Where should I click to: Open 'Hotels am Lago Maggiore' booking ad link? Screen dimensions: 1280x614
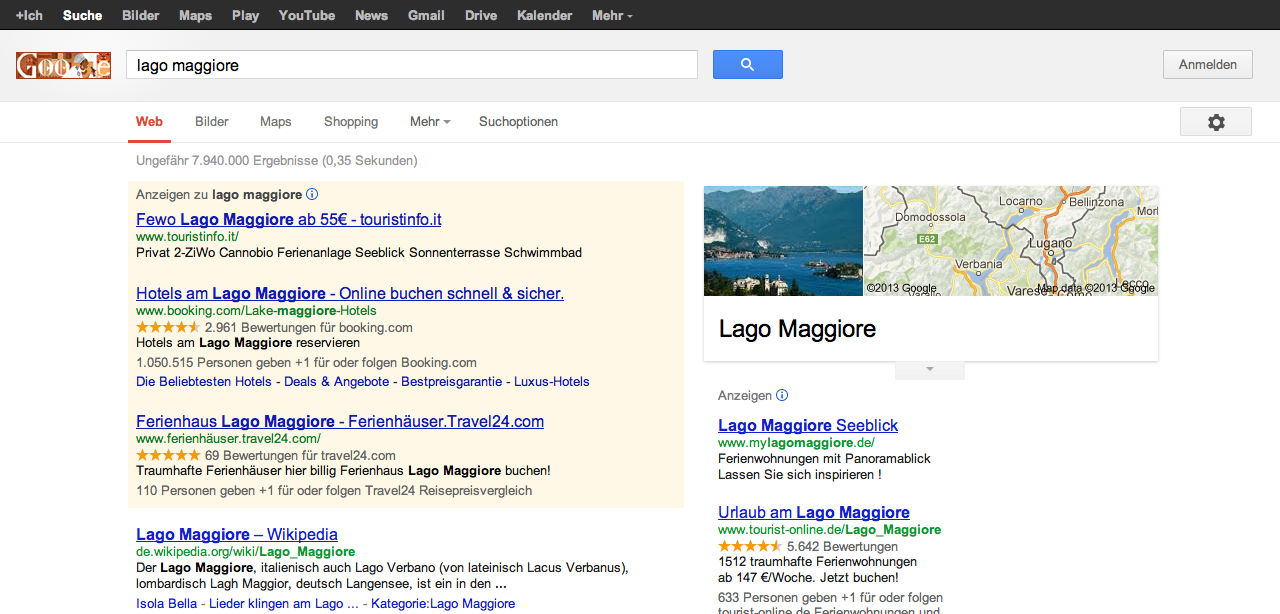point(350,293)
